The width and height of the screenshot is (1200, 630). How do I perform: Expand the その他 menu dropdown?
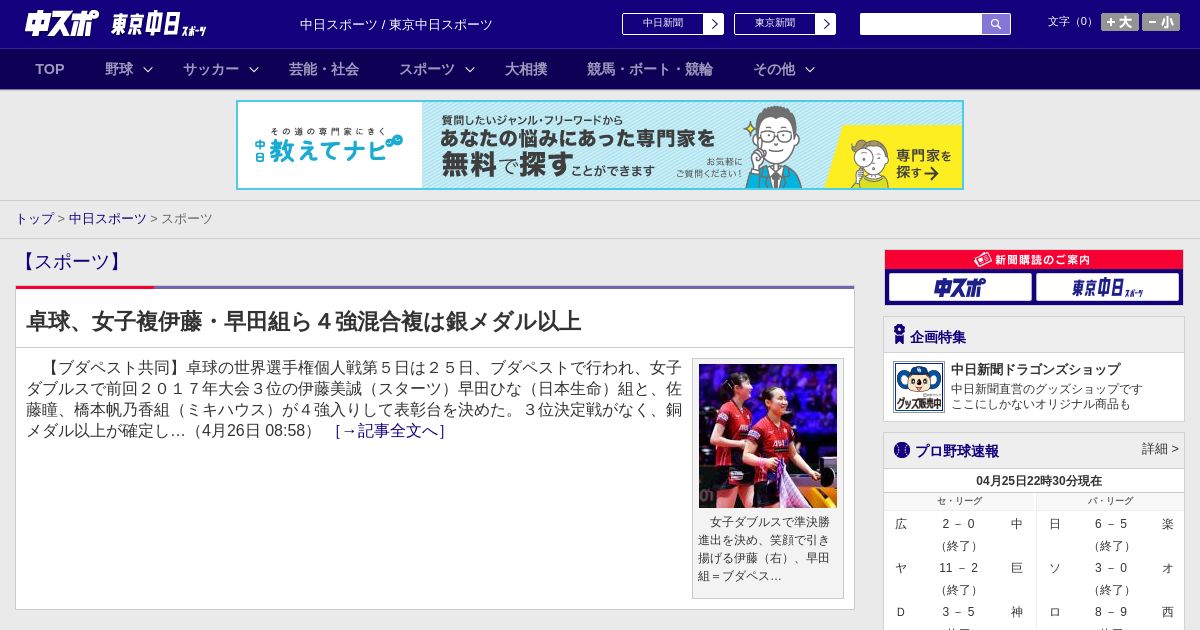[x=784, y=69]
